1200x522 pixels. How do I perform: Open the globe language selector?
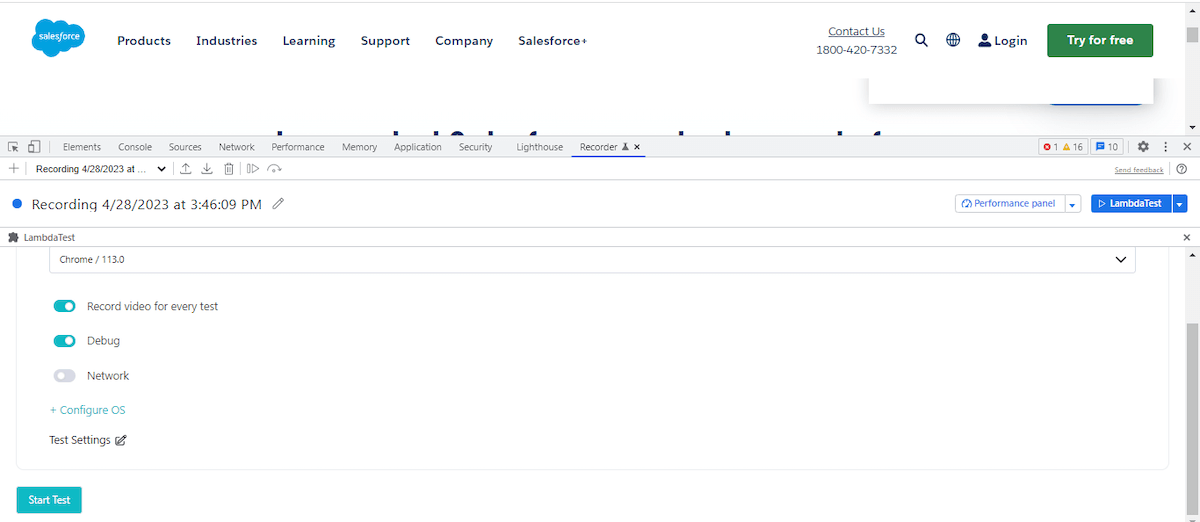(x=953, y=40)
